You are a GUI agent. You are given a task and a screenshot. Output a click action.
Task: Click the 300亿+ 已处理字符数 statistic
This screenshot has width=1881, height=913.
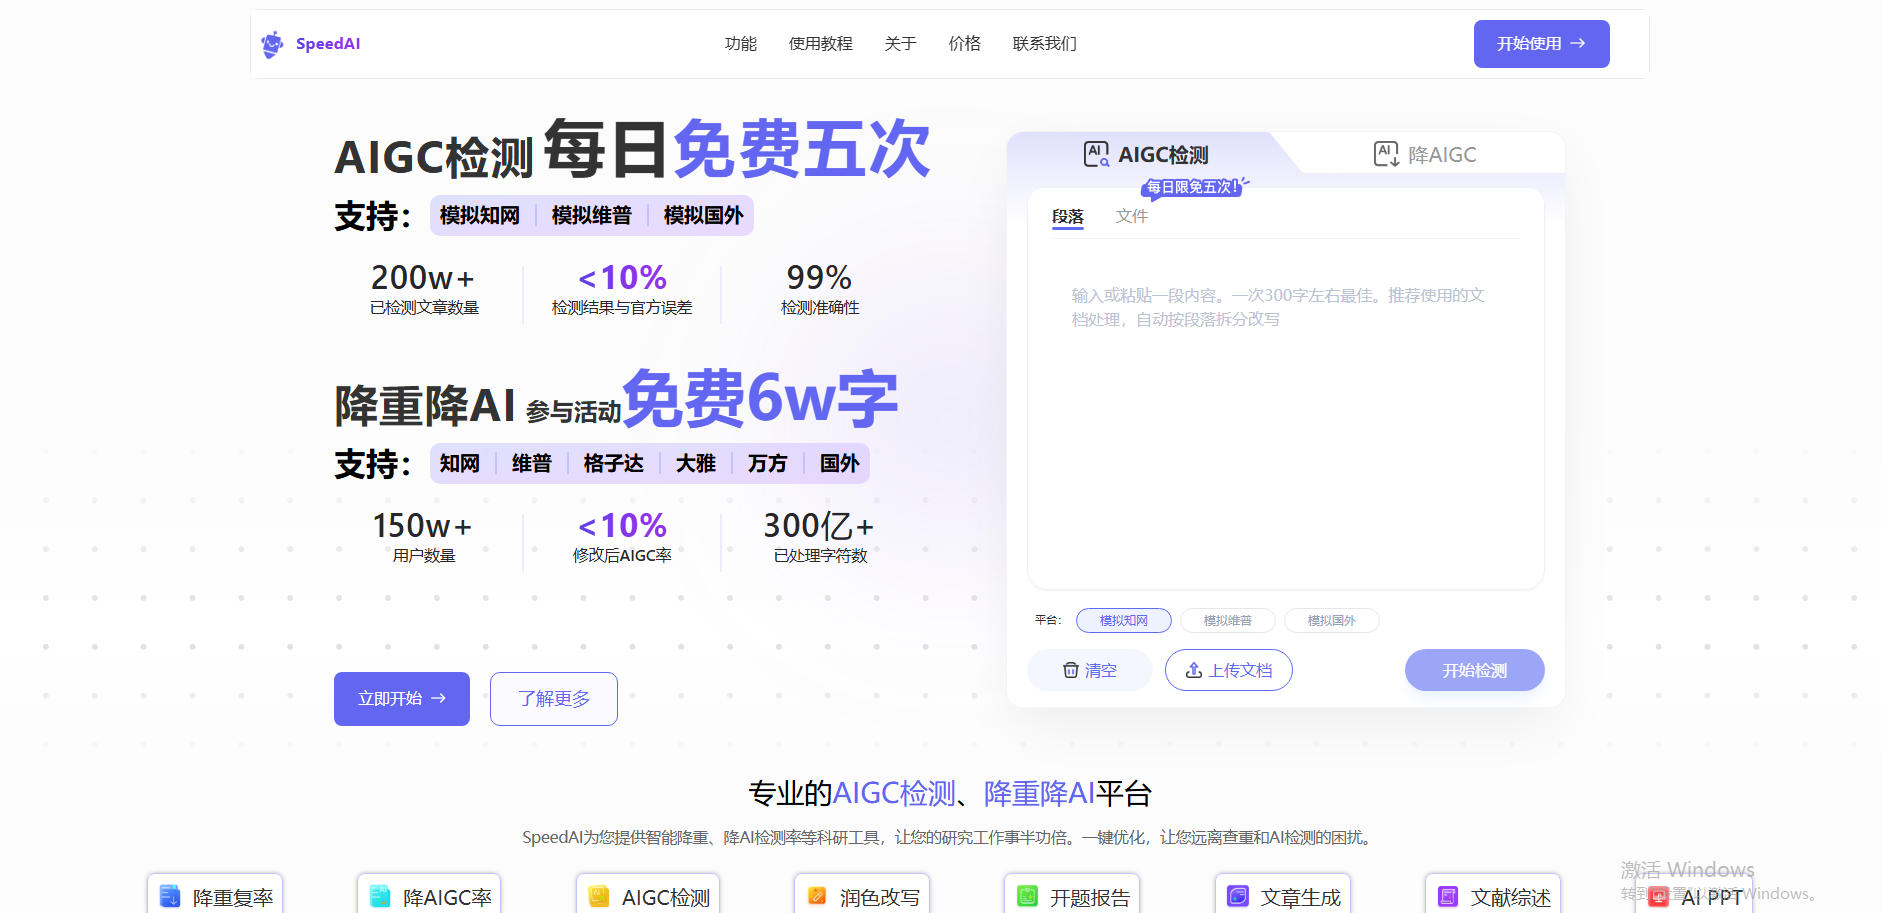820,537
